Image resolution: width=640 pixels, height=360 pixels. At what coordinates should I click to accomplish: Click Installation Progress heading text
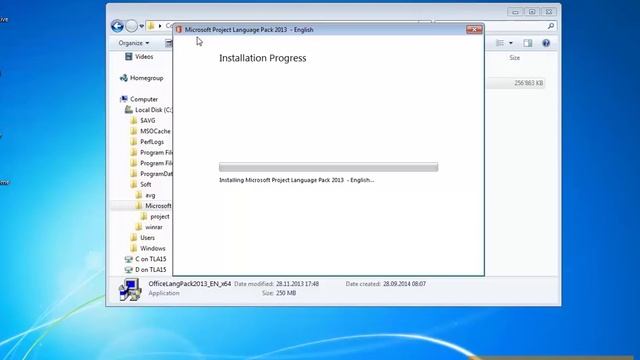(x=262, y=58)
